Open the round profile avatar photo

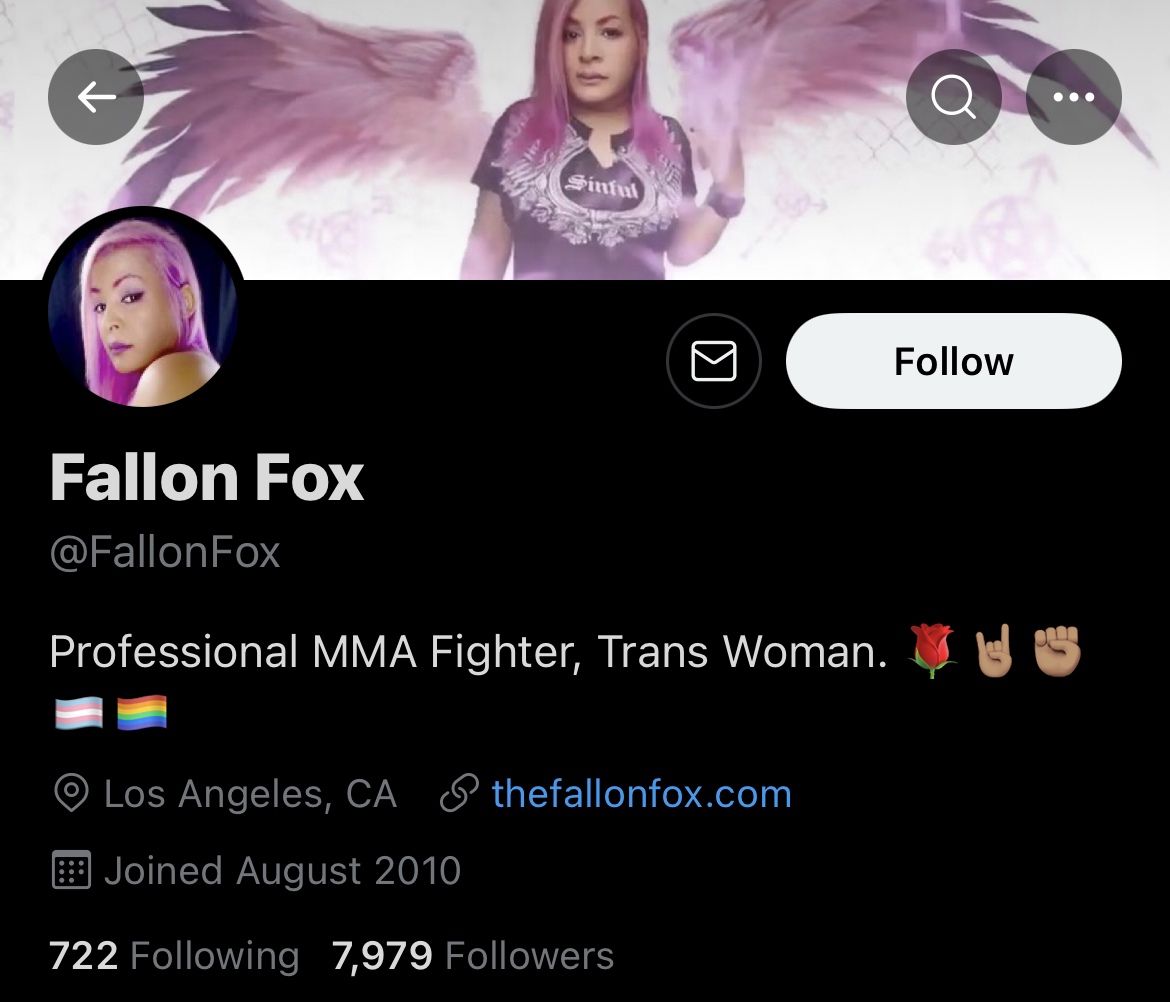click(x=143, y=308)
